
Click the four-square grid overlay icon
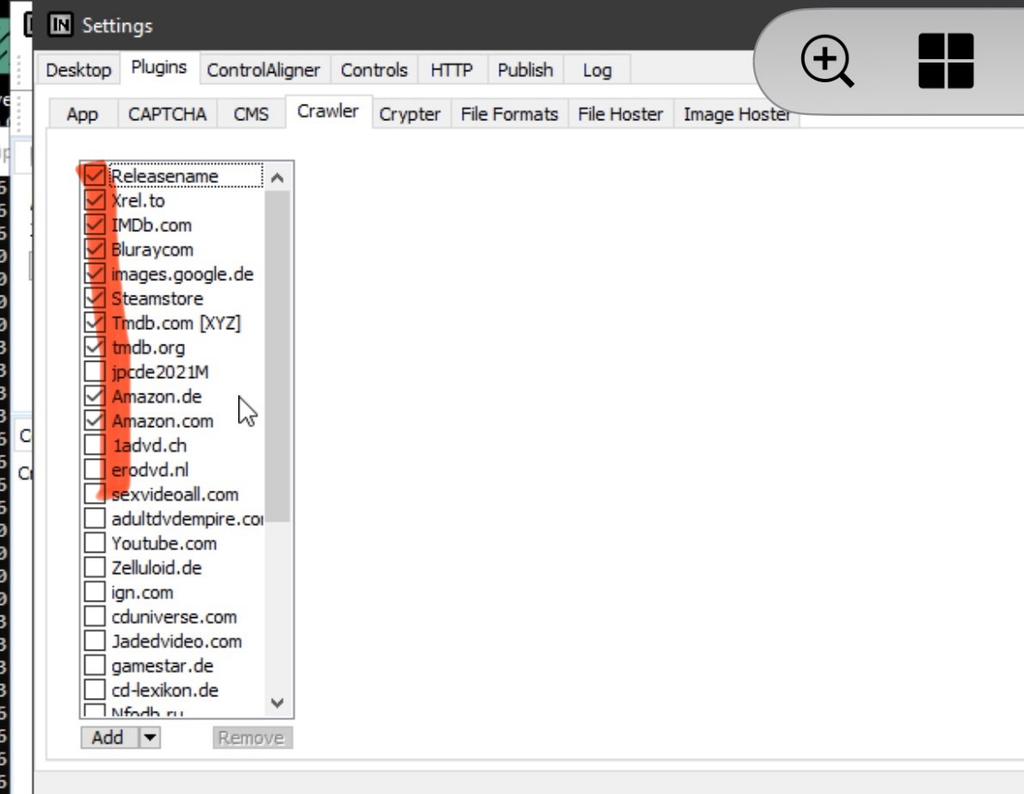[946, 61]
